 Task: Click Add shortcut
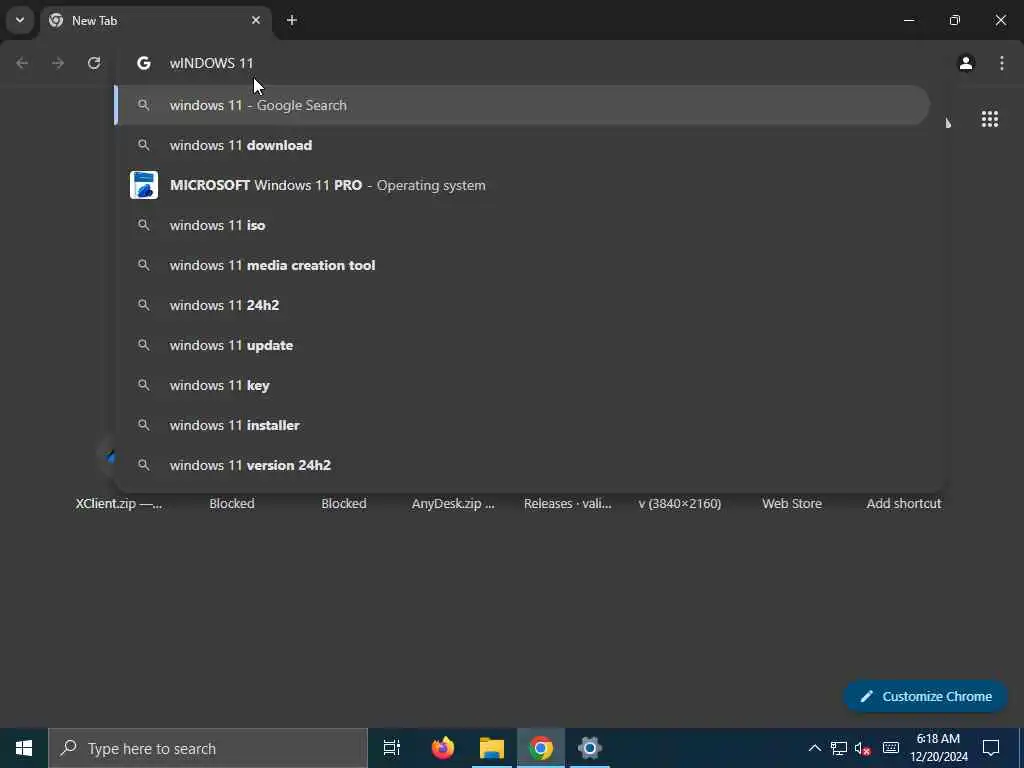pyautogui.click(x=904, y=504)
